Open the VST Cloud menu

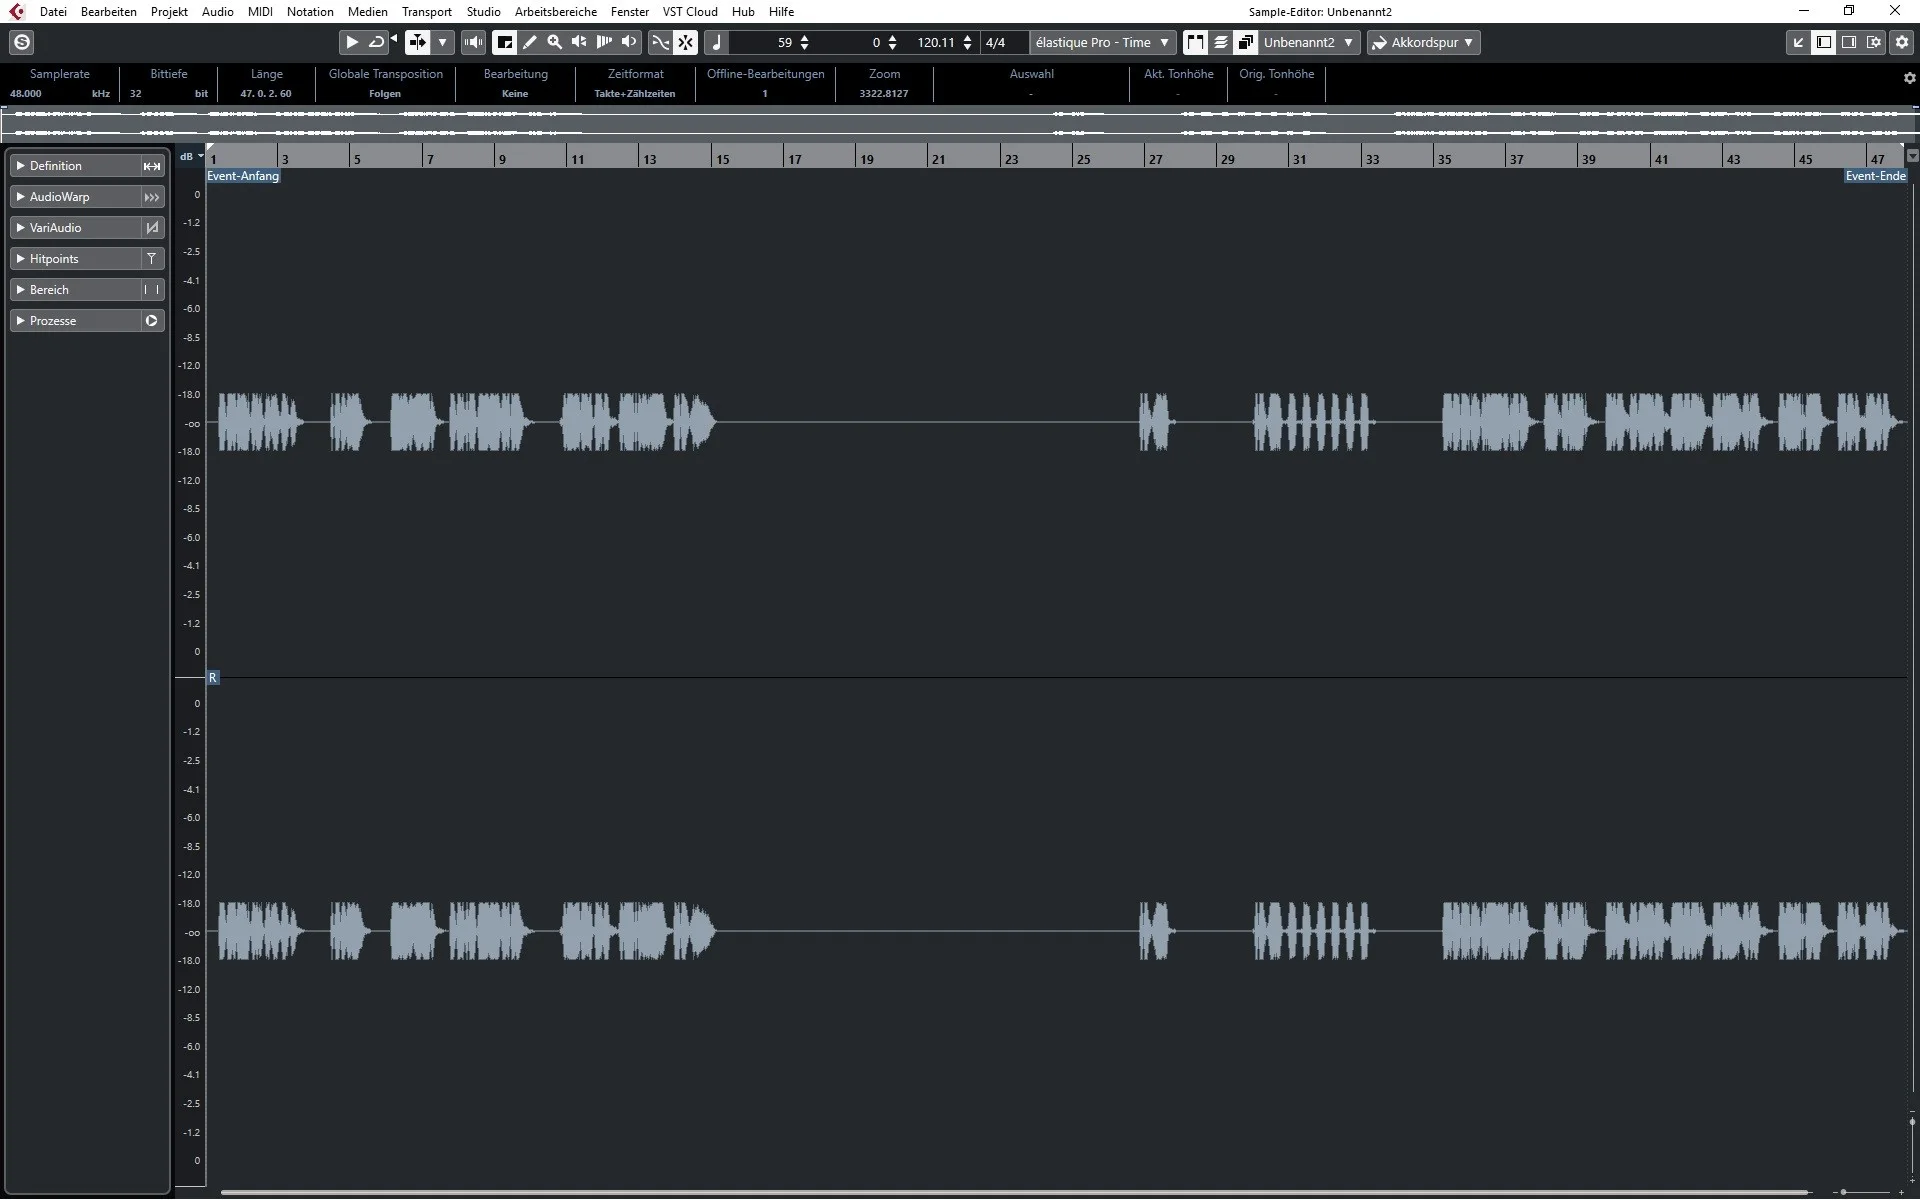[690, 12]
